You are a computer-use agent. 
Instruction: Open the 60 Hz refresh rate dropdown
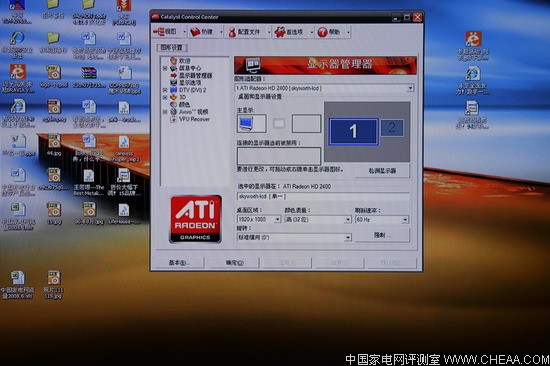[x=382, y=220]
